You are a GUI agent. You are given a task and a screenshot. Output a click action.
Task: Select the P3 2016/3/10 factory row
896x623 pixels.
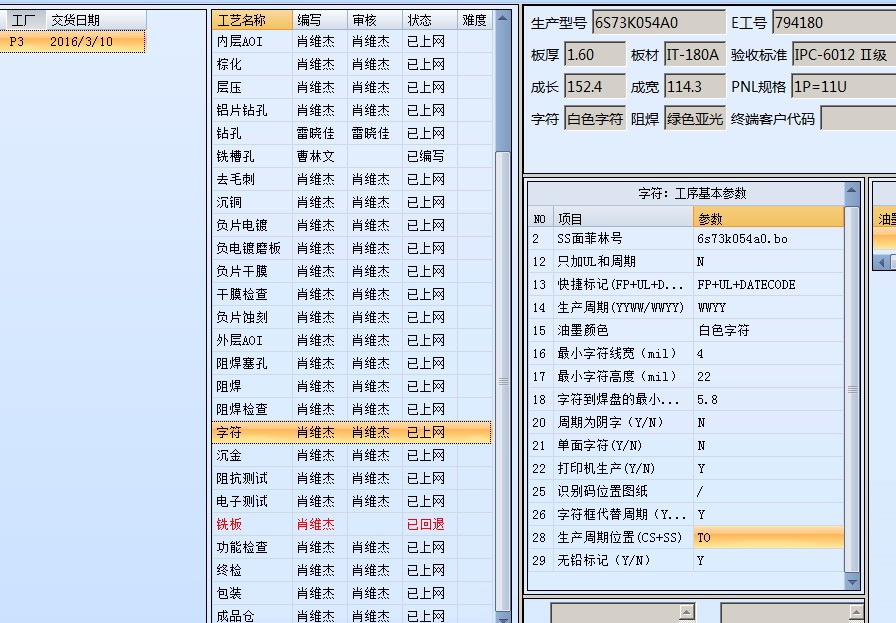73,42
